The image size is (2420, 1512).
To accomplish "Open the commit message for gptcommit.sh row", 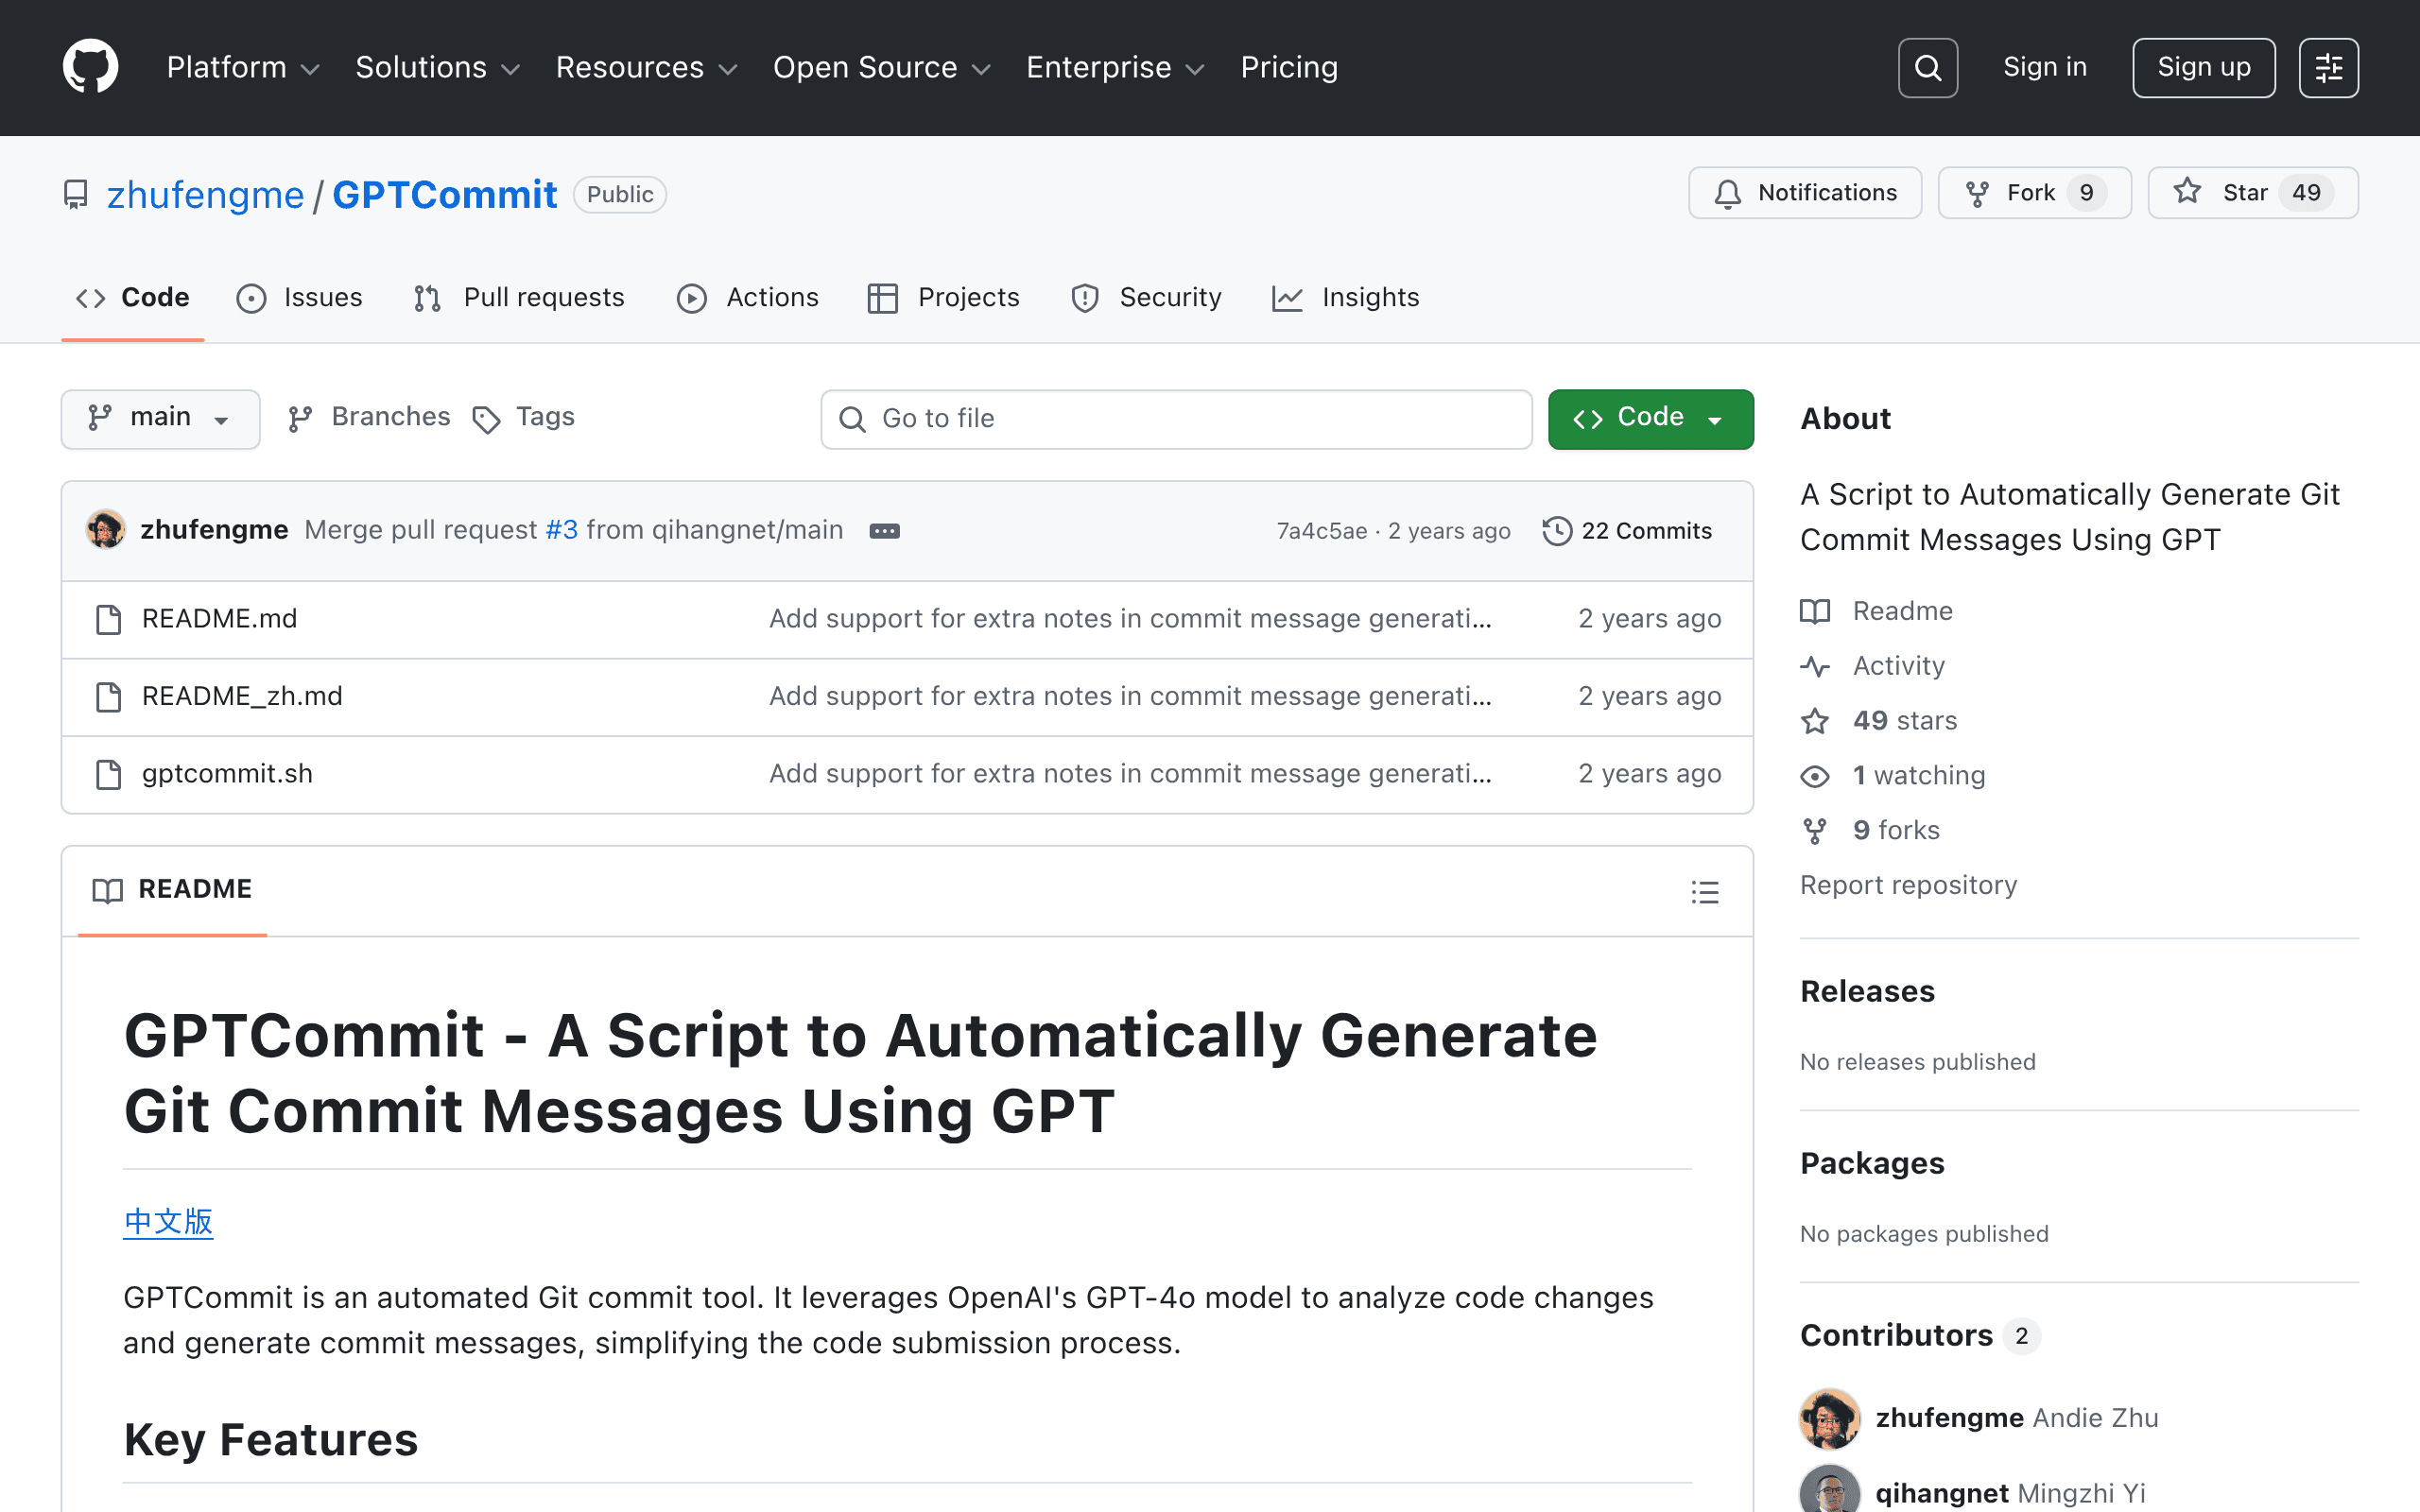I will pos(1130,774).
